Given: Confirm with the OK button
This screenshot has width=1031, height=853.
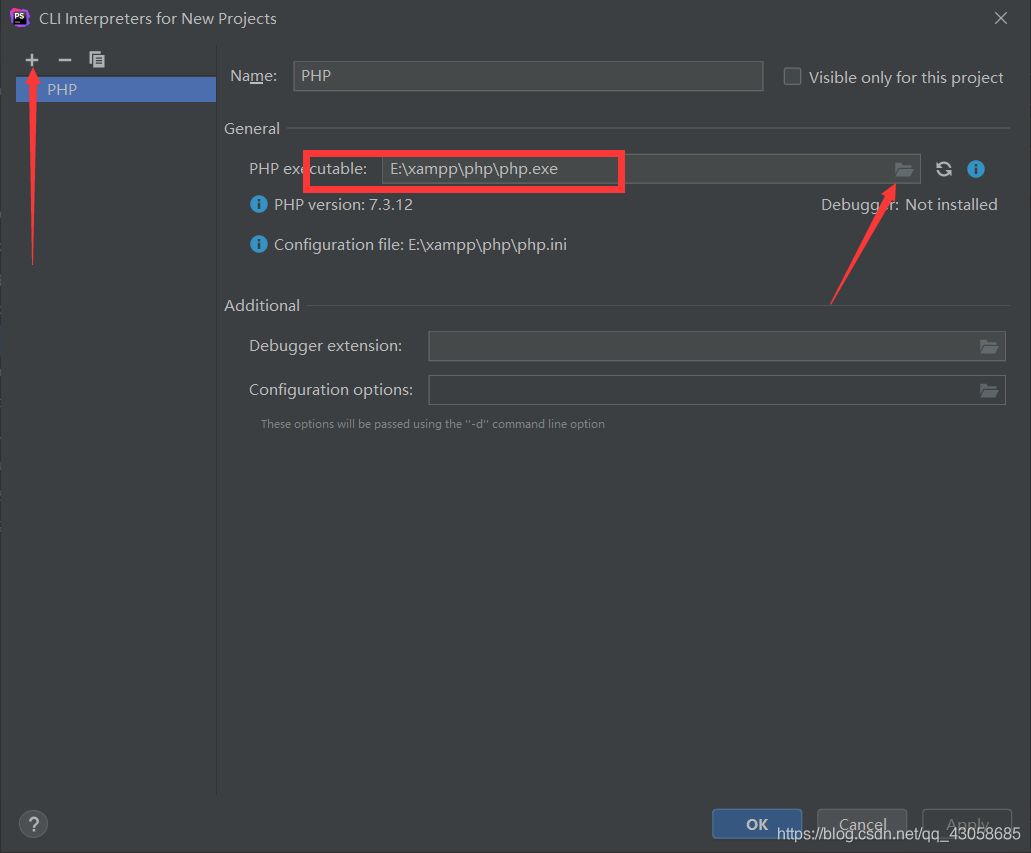Looking at the screenshot, I should click(757, 824).
